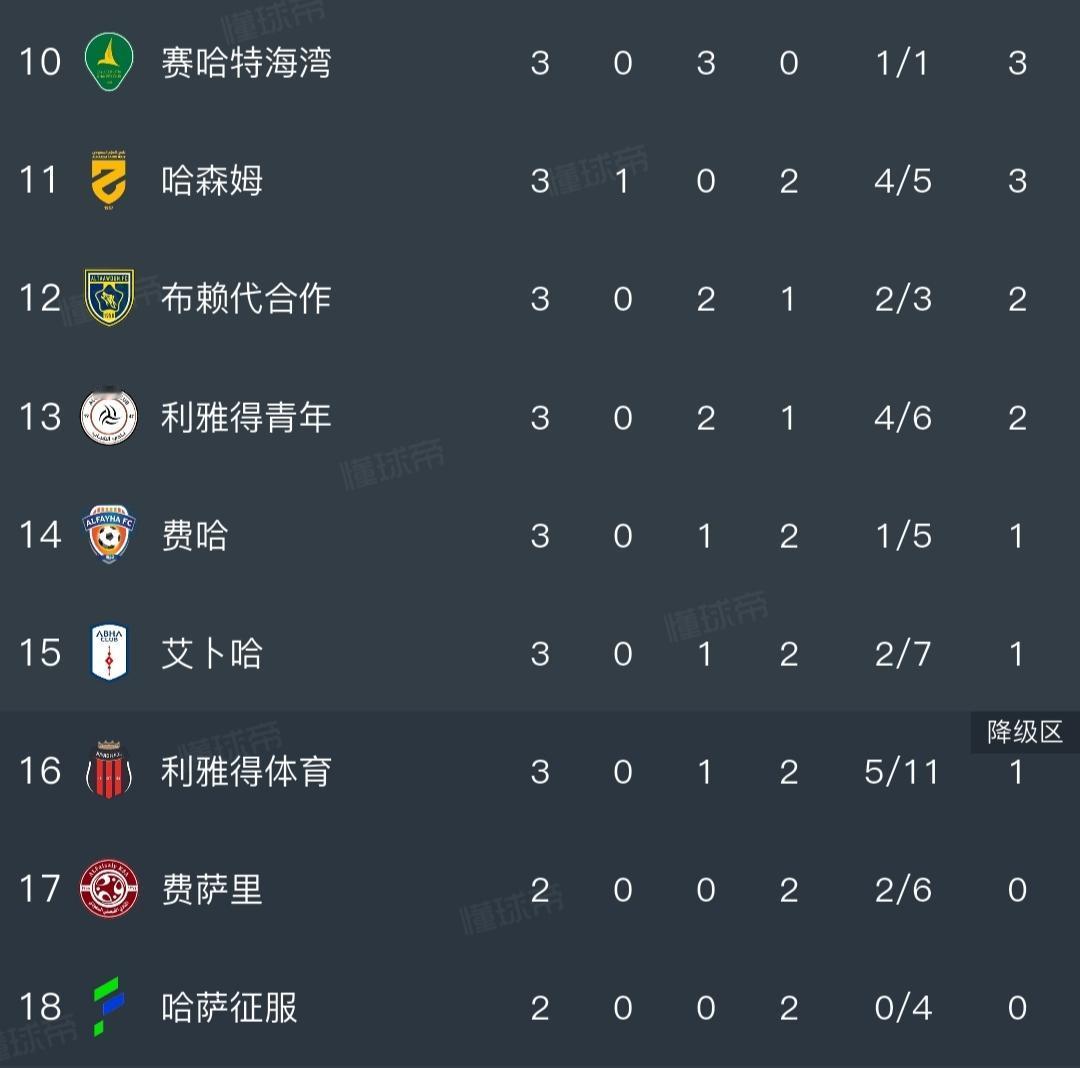Tap the 艾卜哈 Abha Club badge
The height and width of the screenshot is (1068, 1080).
pos(109,652)
